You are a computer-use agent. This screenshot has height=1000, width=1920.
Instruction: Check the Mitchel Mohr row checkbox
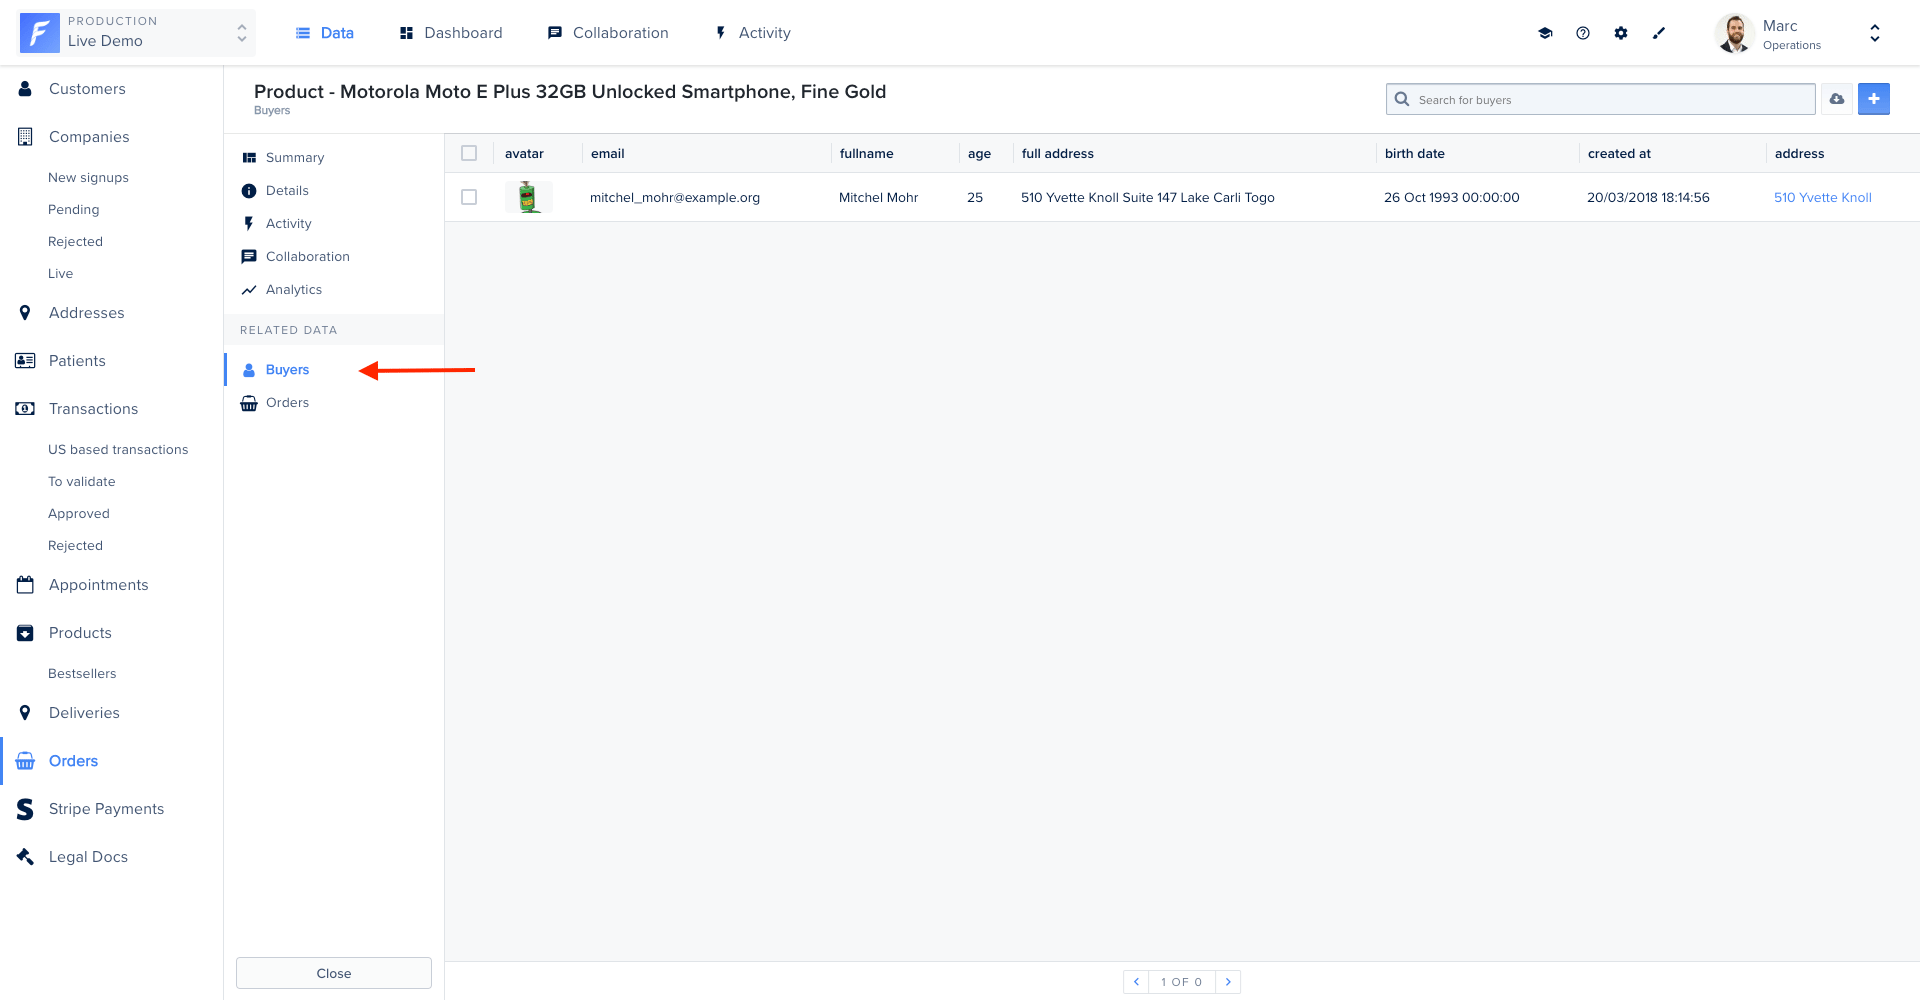[x=469, y=197]
